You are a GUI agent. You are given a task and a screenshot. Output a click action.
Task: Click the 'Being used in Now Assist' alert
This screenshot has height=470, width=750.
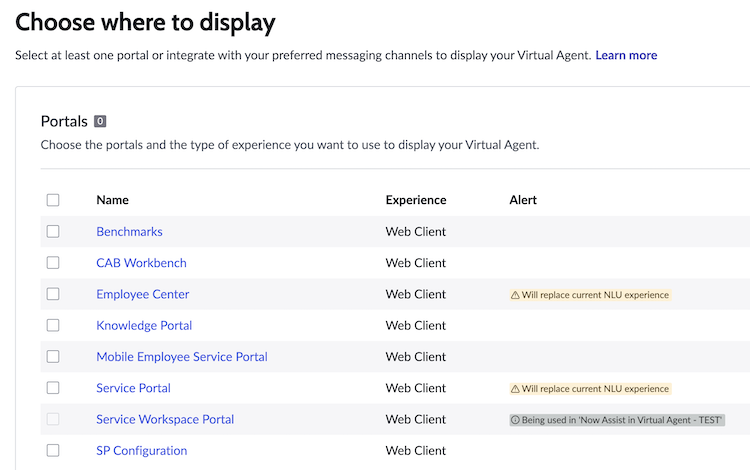click(x=617, y=420)
